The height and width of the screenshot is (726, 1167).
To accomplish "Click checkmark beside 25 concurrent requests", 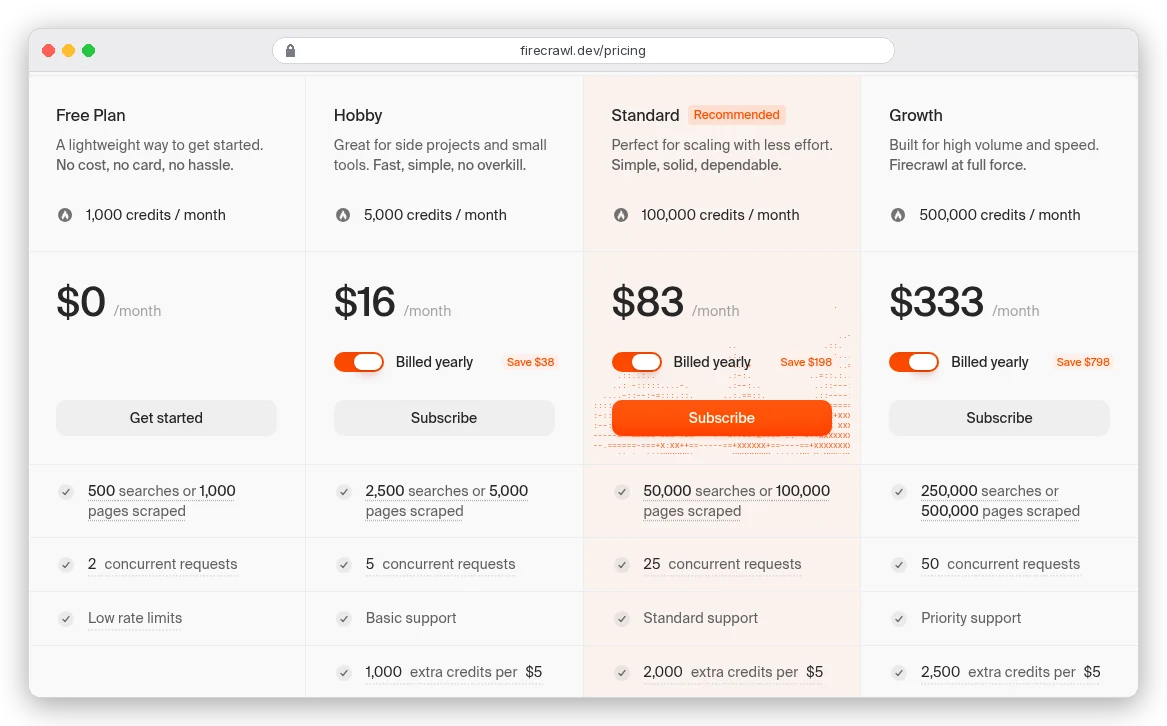I will click(621, 564).
